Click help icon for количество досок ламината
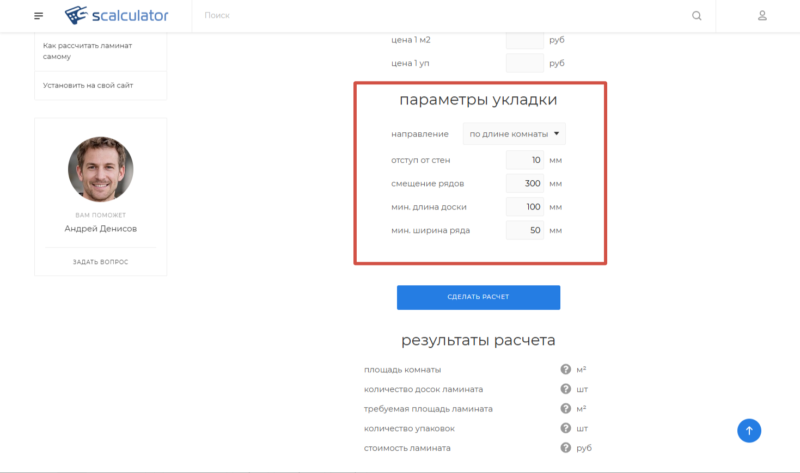Viewport: 800px width, 473px height. (565, 389)
